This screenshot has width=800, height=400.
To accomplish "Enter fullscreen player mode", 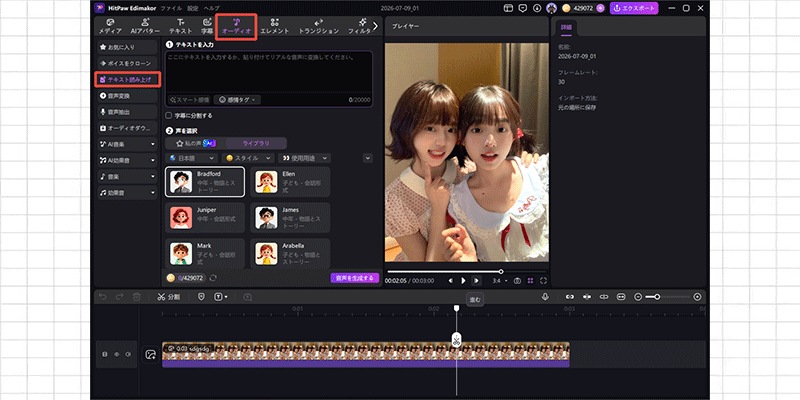I will (x=543, y=281).
